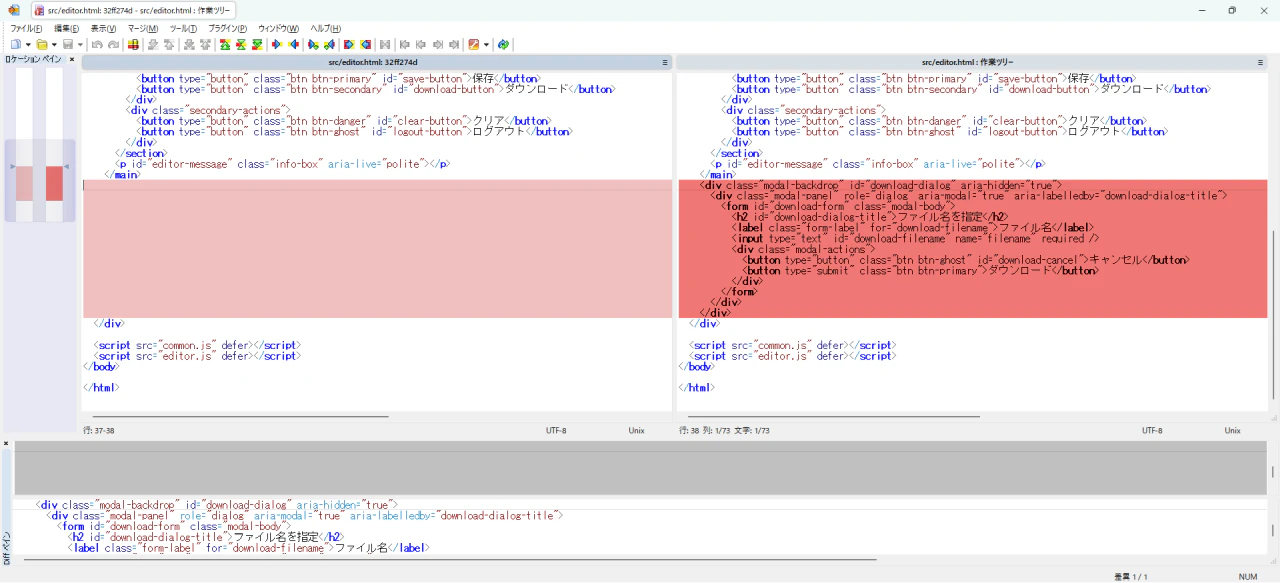
Task: Click the Copy to right icon
Action: point(277,45)
